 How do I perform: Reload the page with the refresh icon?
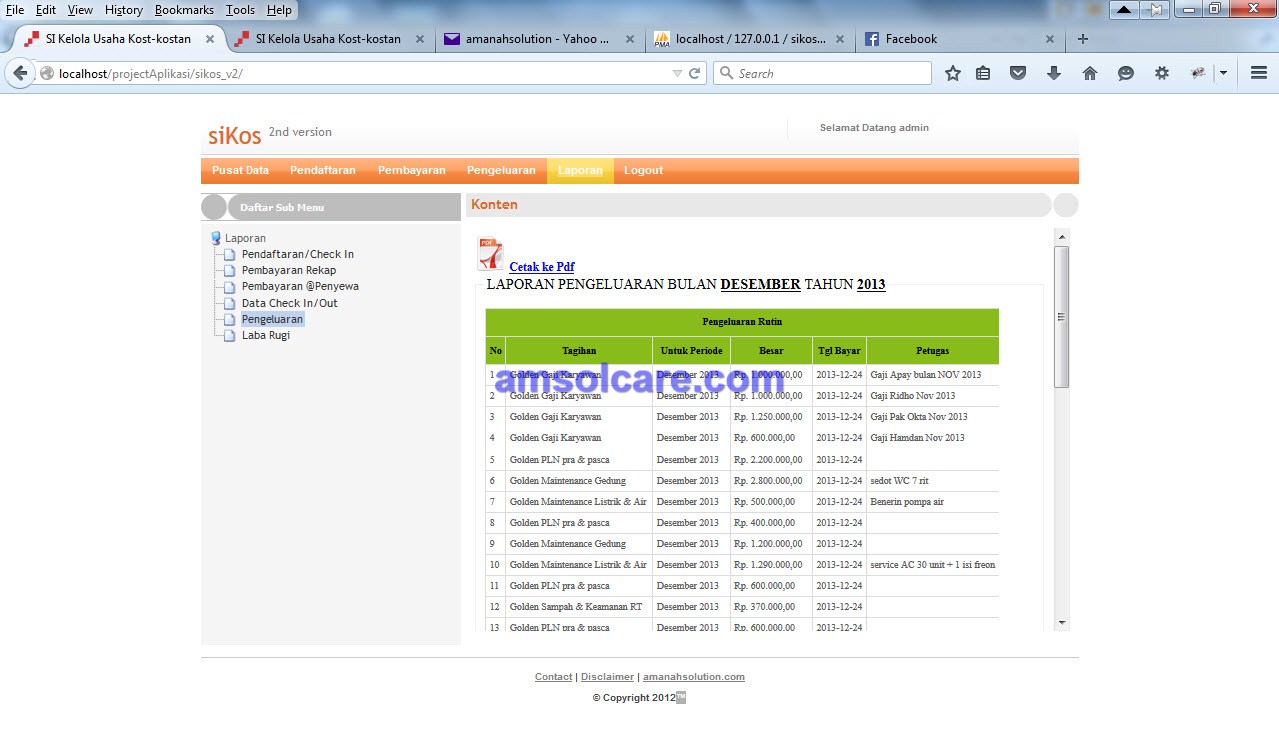(x=695, y=73)
